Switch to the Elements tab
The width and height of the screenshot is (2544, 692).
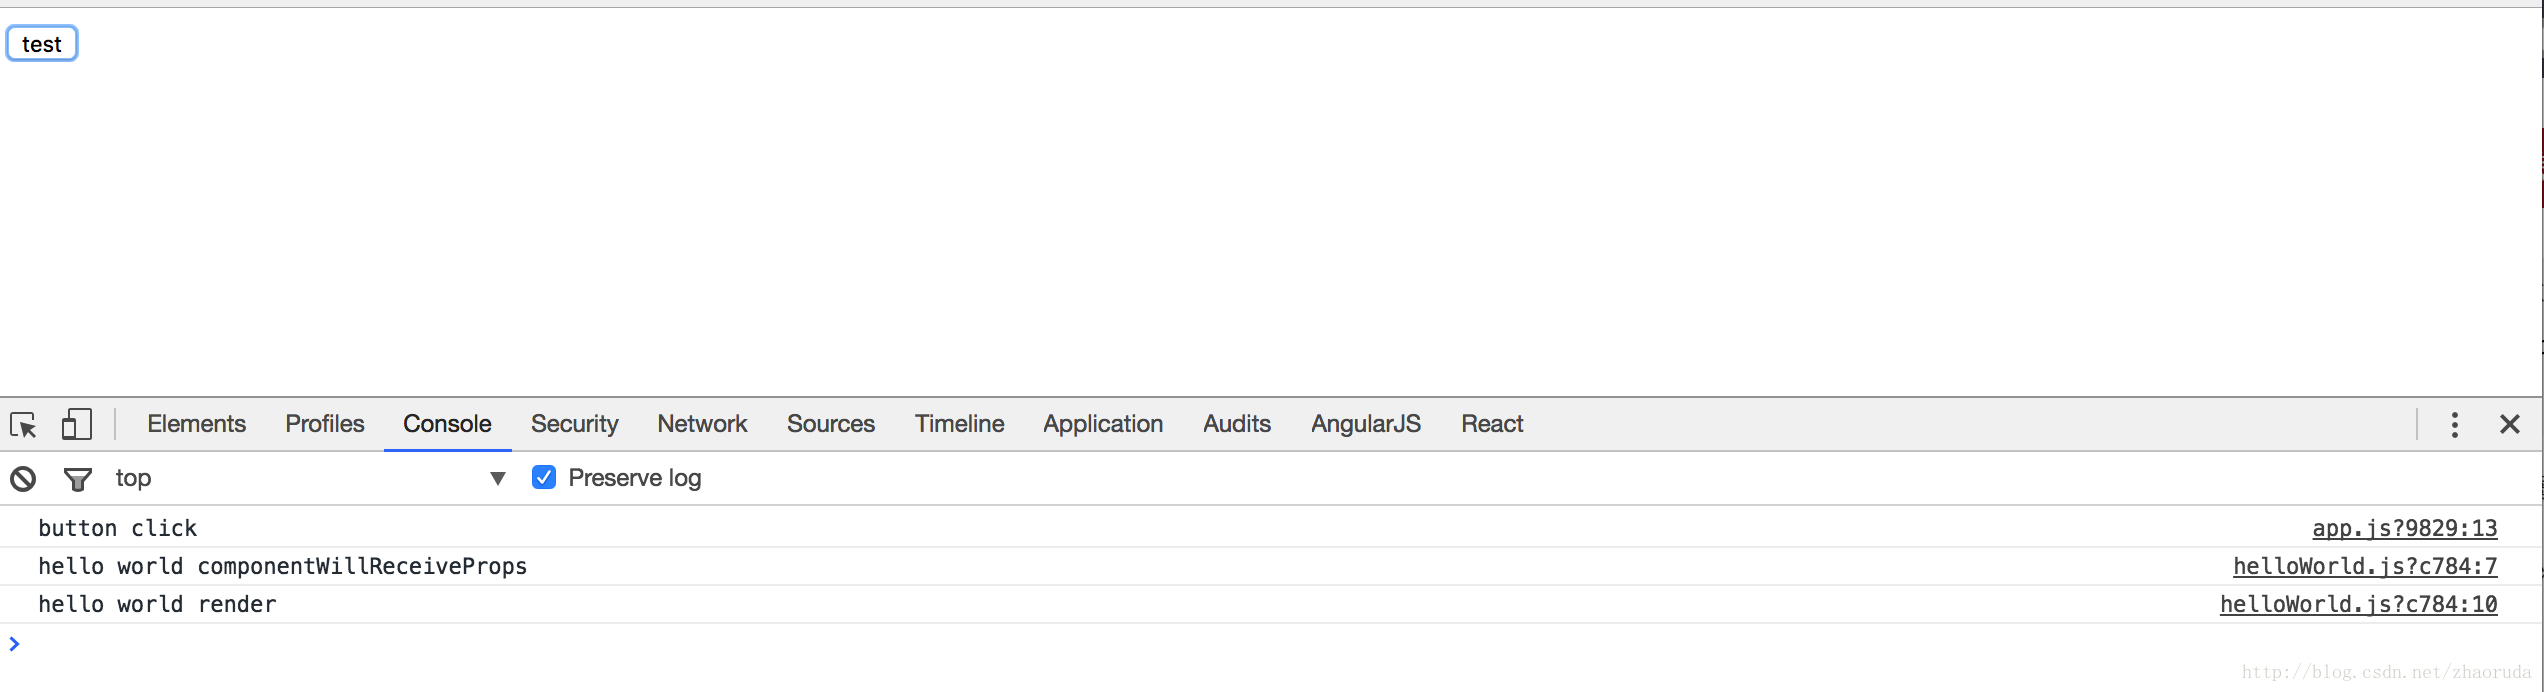pos(196,424)
